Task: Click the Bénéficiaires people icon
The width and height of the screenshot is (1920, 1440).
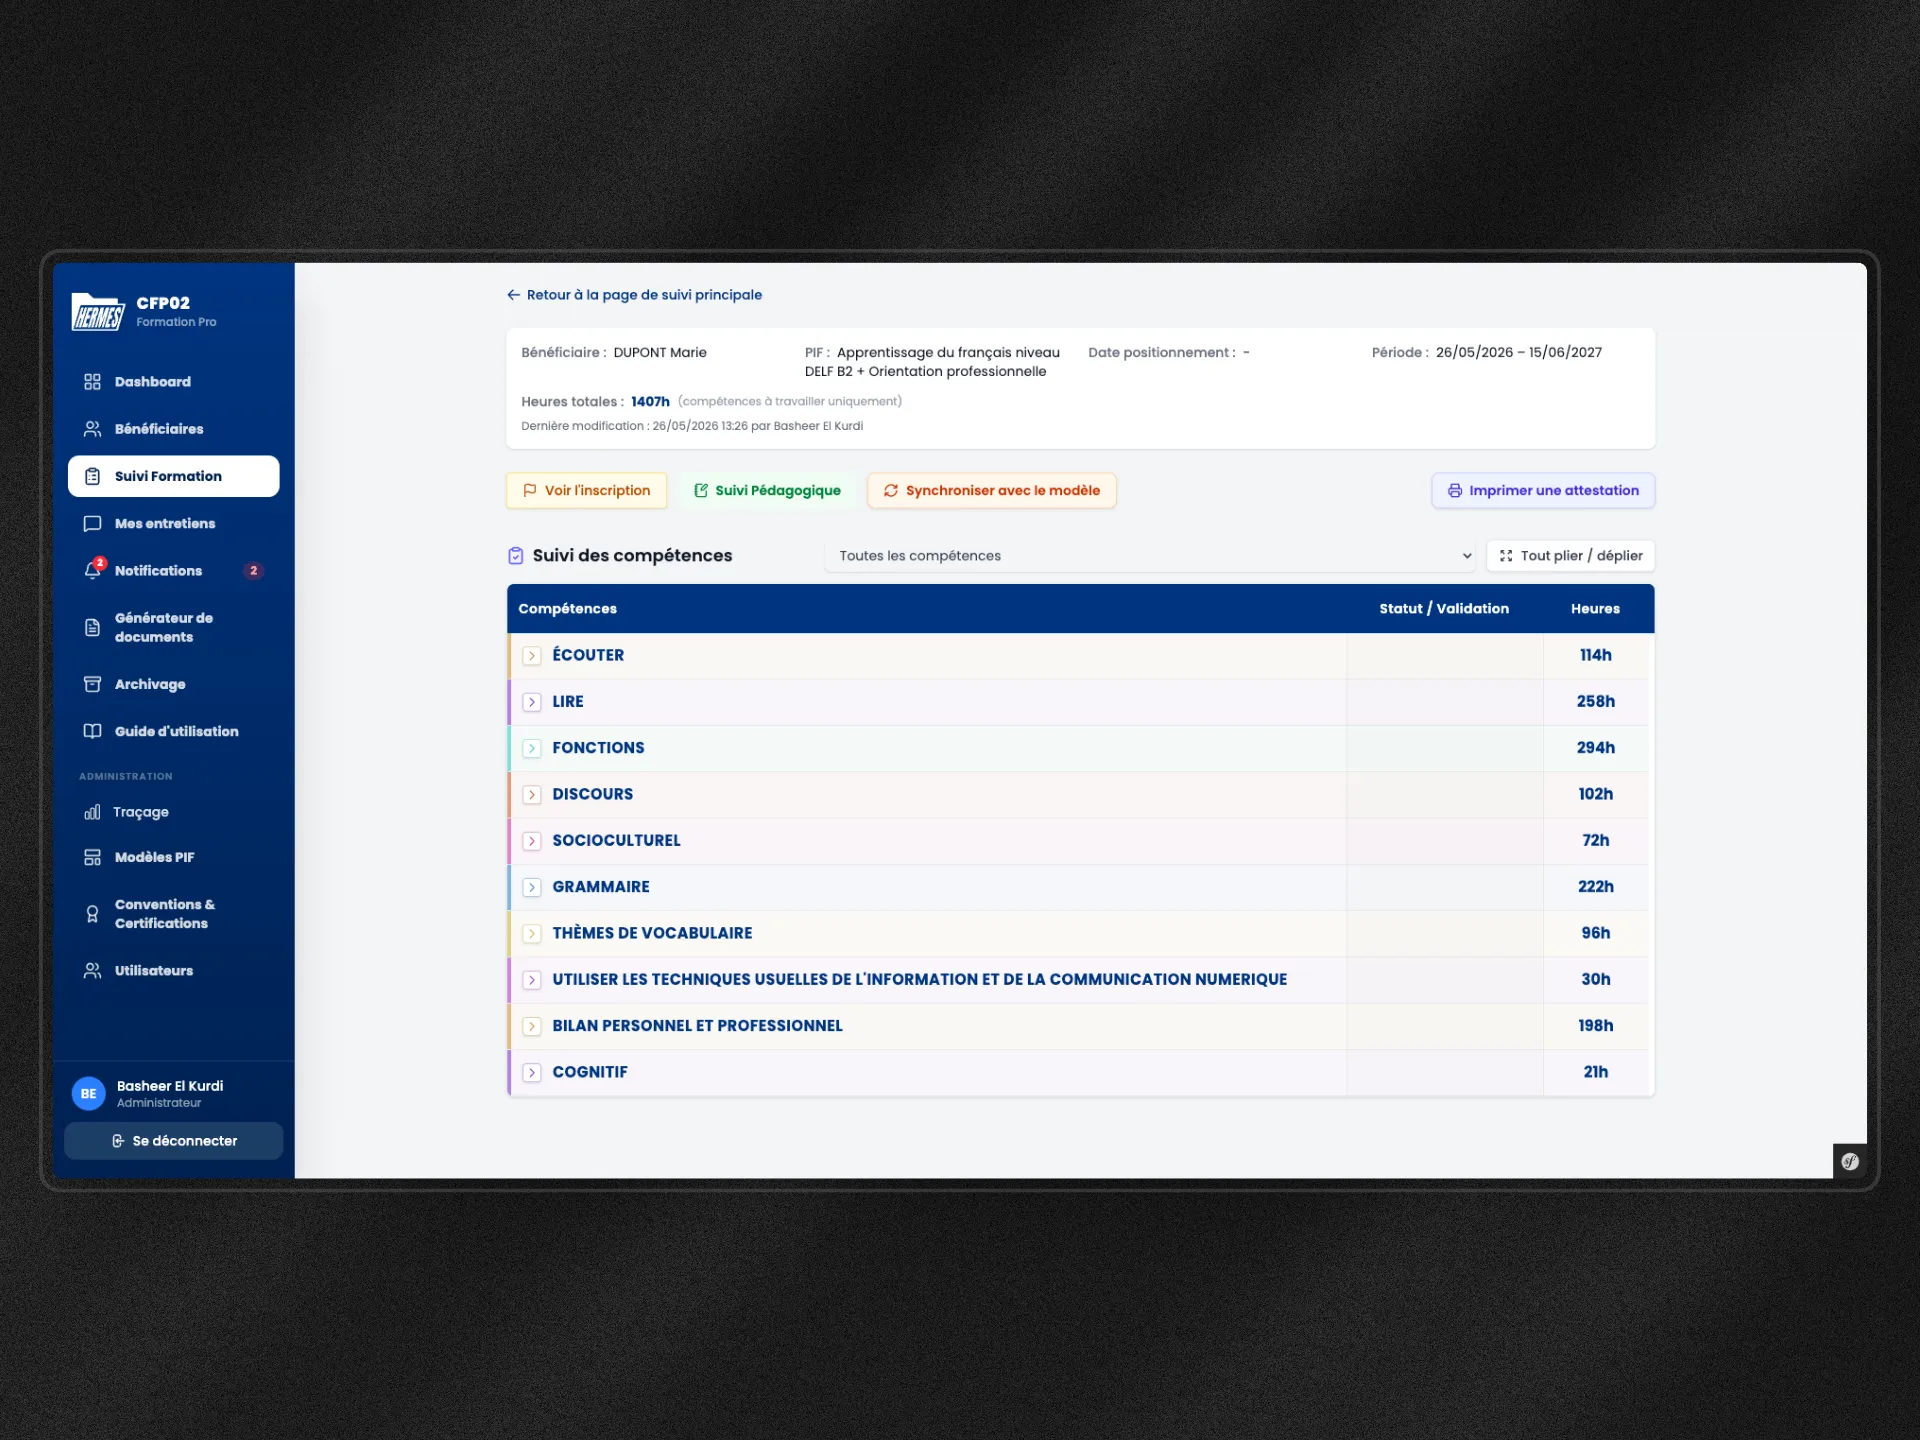Action: click(92, 429)
